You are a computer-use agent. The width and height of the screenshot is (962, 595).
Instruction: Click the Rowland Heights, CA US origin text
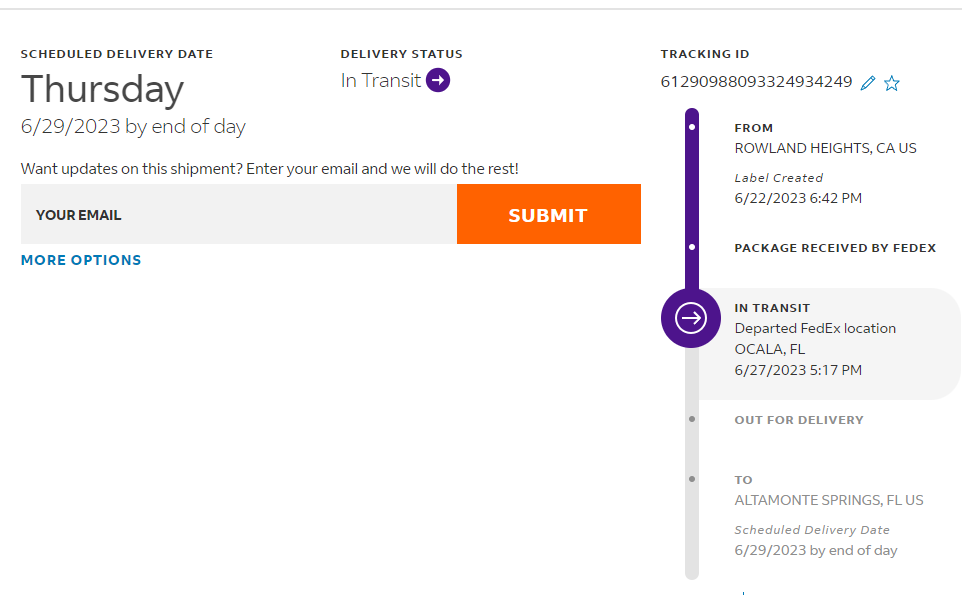pos(825,148)
